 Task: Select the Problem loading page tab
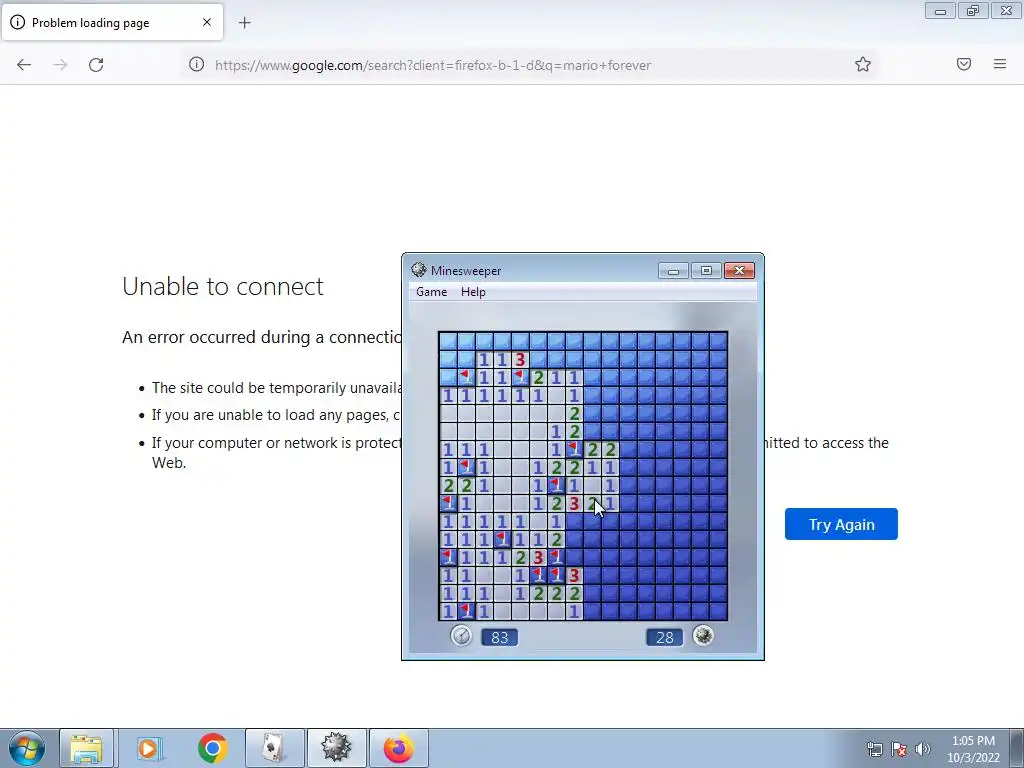point(112,22)
